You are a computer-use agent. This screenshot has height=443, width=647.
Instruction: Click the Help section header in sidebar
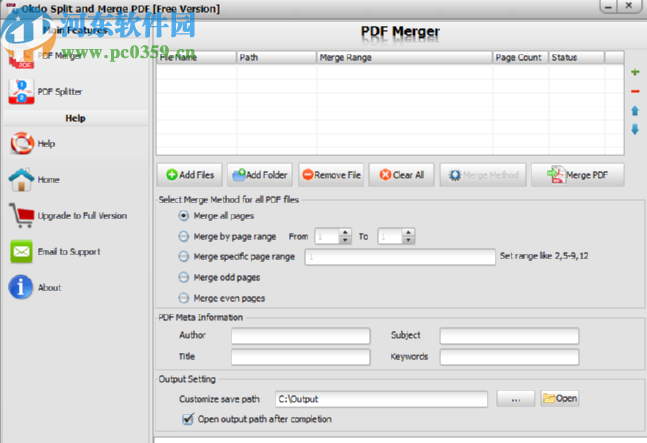pyautogui.click(x=75, y=118)
